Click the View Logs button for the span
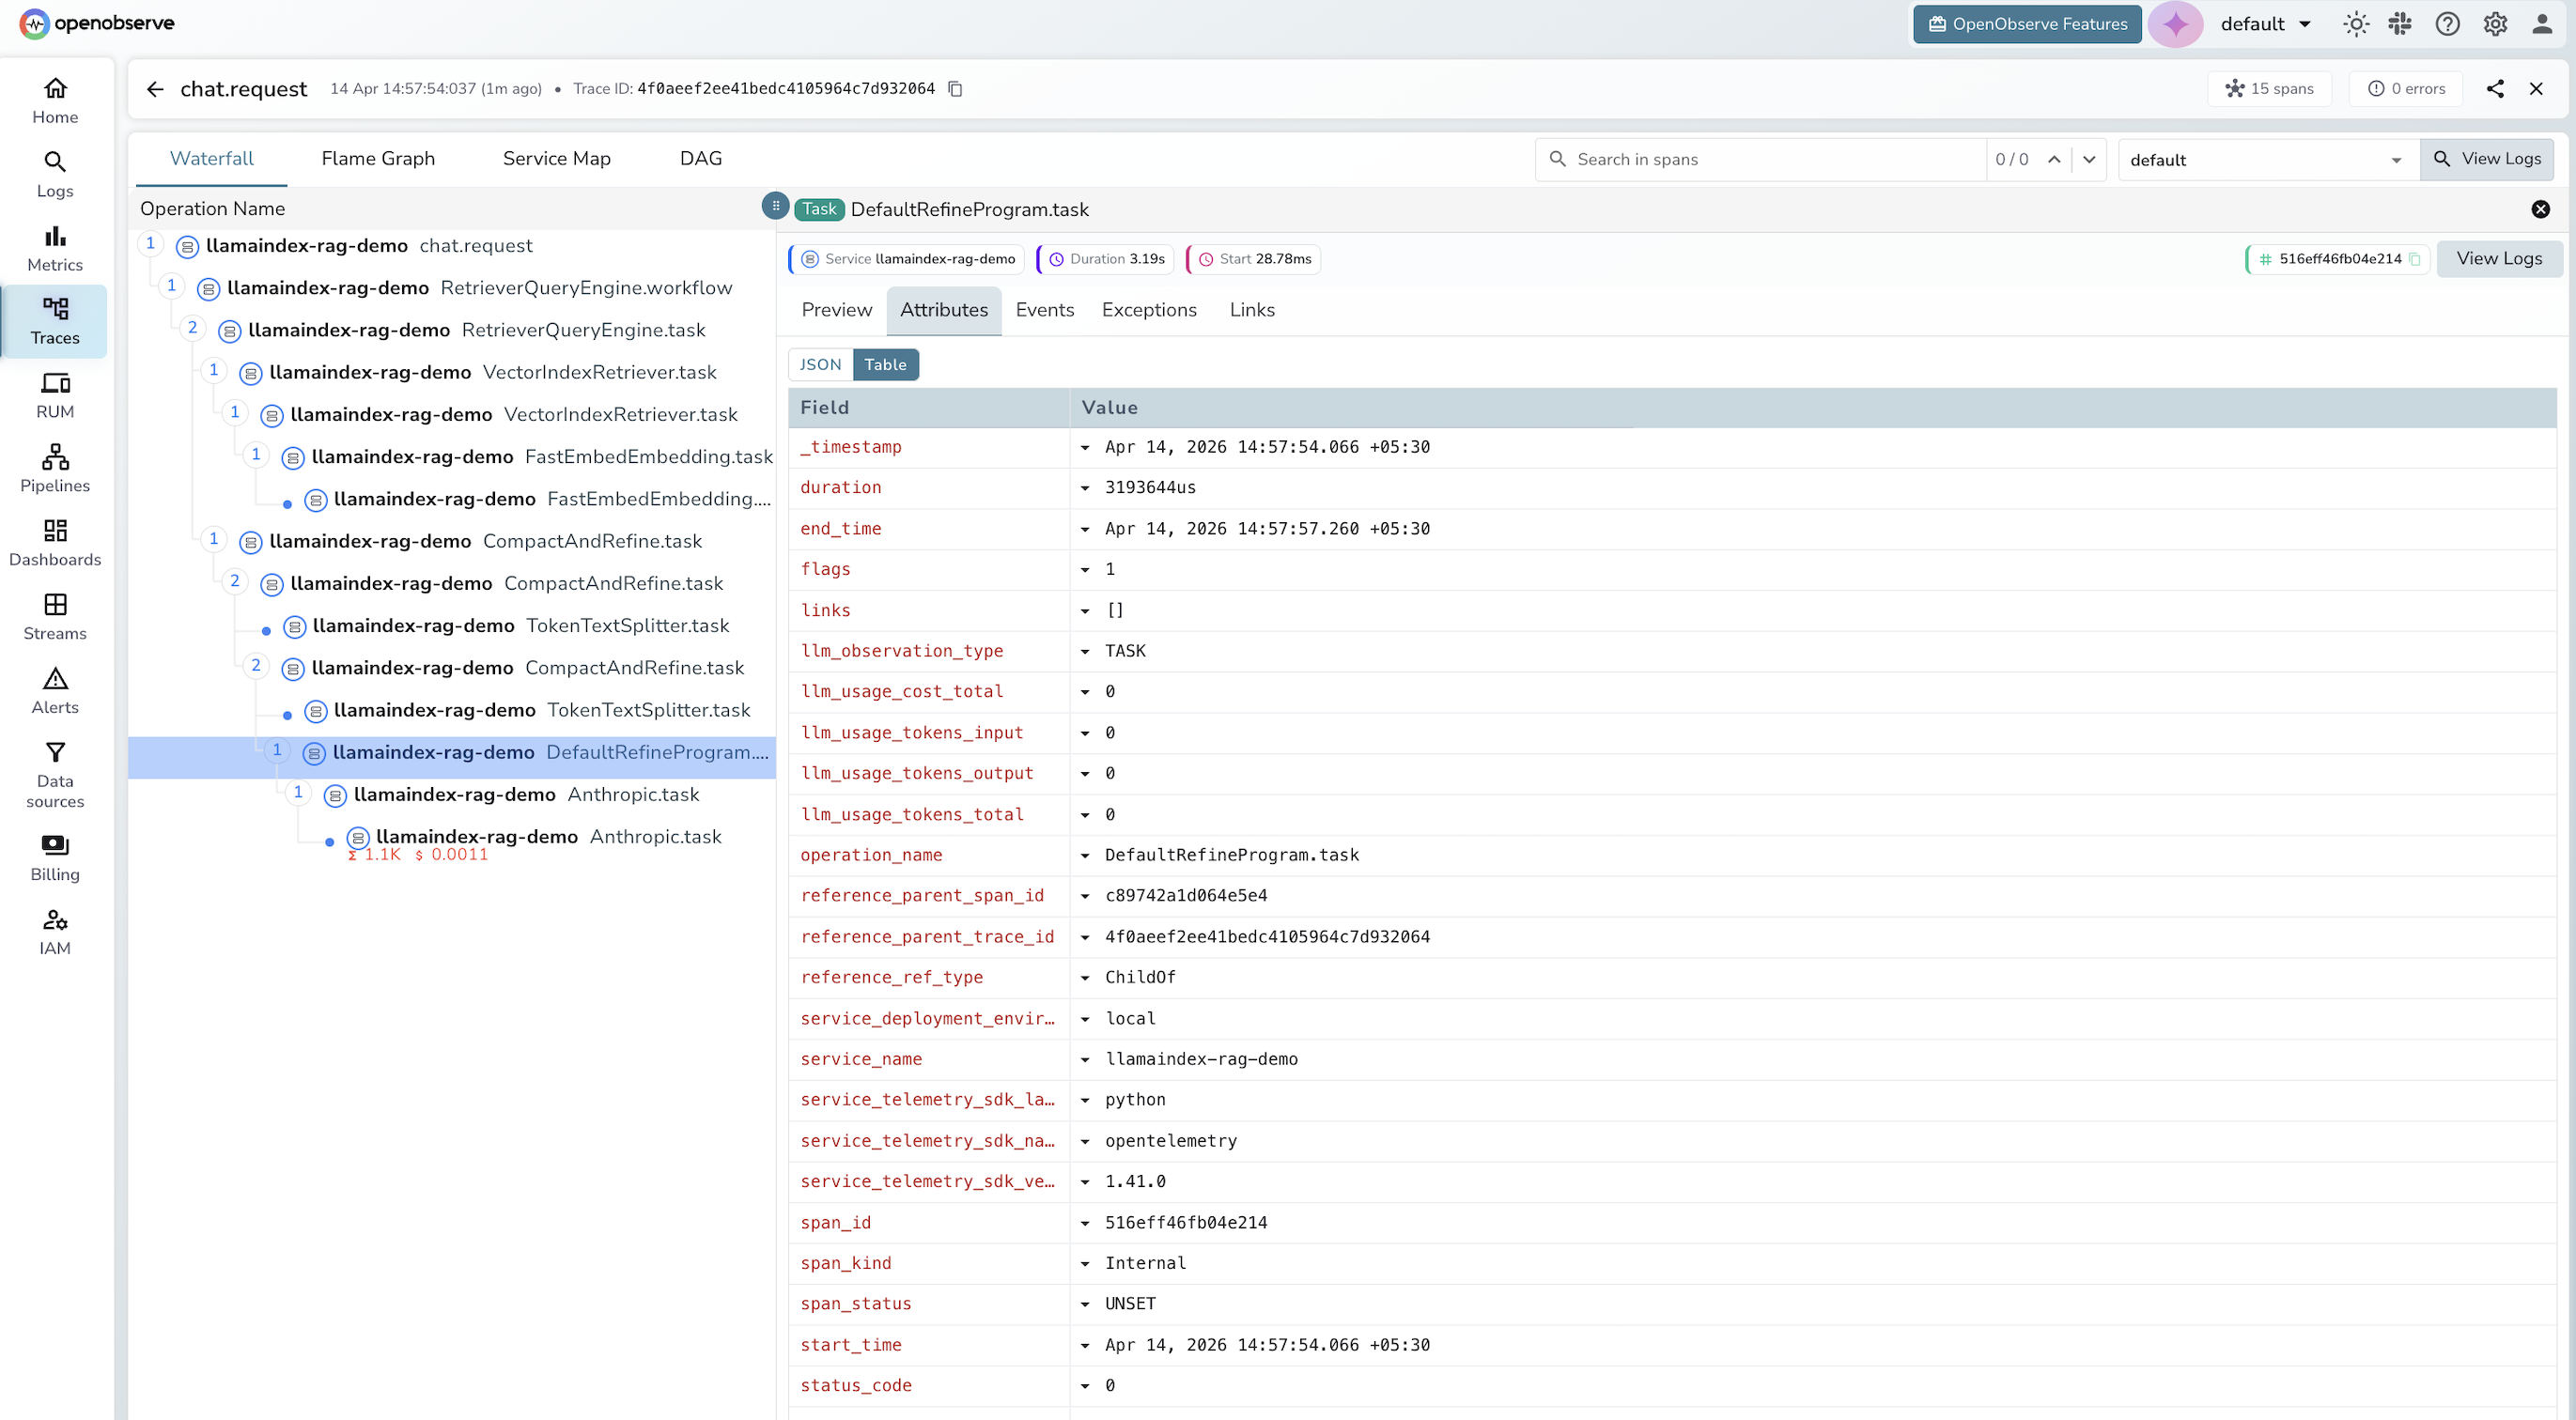Image resolution: width=2576 pixels, height=1420 pixels. coord(2500,258)
